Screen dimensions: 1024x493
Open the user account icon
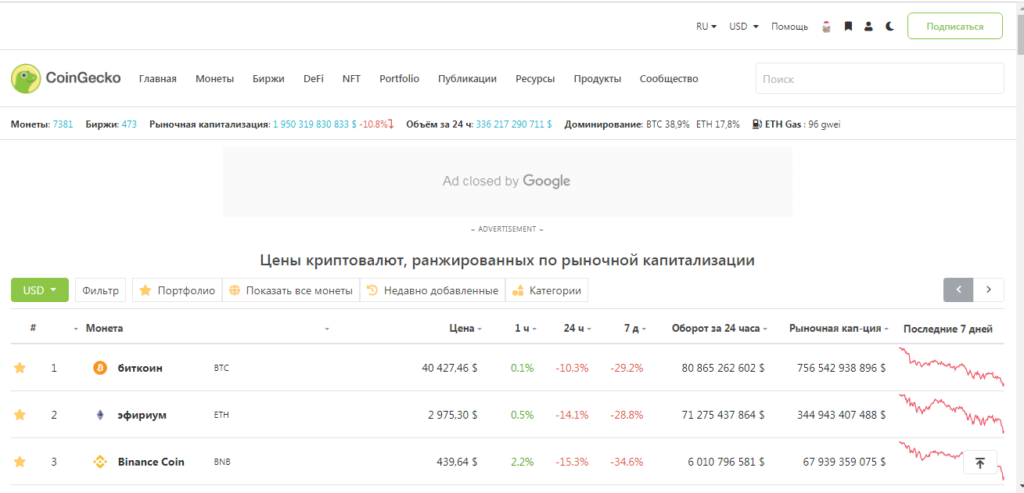(869, 27)
